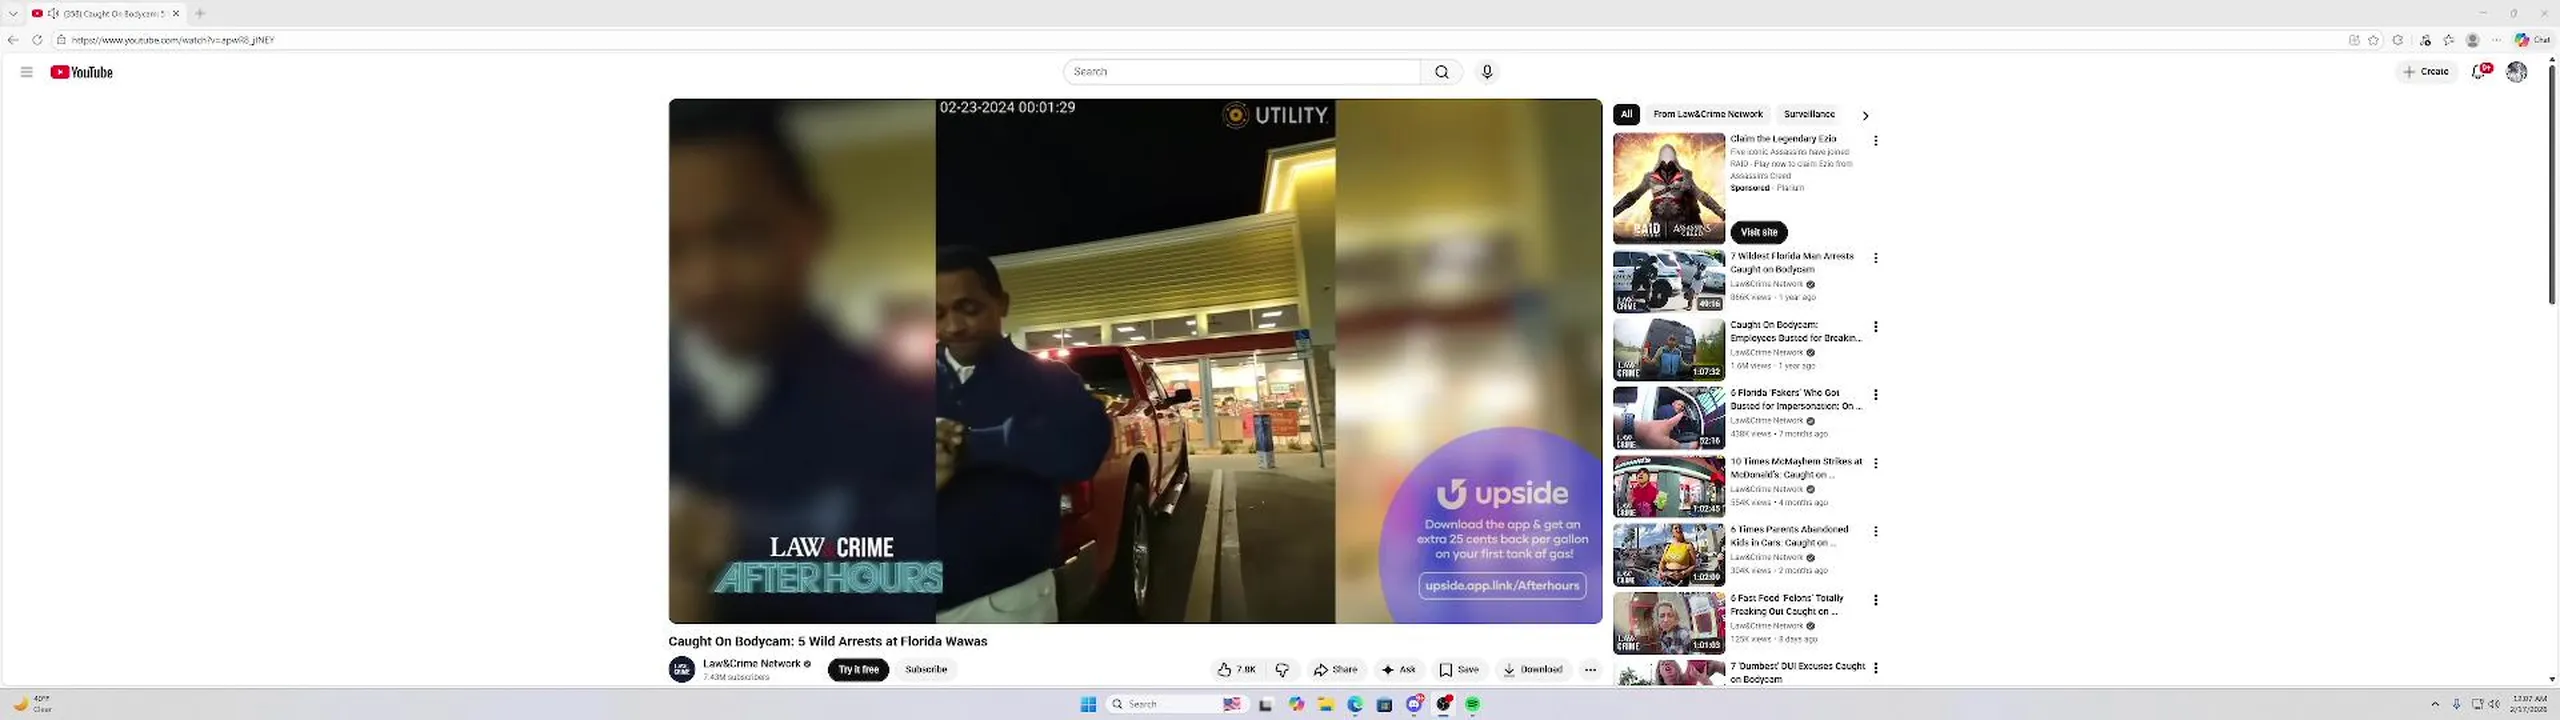Click the Ask button below the video

[1398, 670]
